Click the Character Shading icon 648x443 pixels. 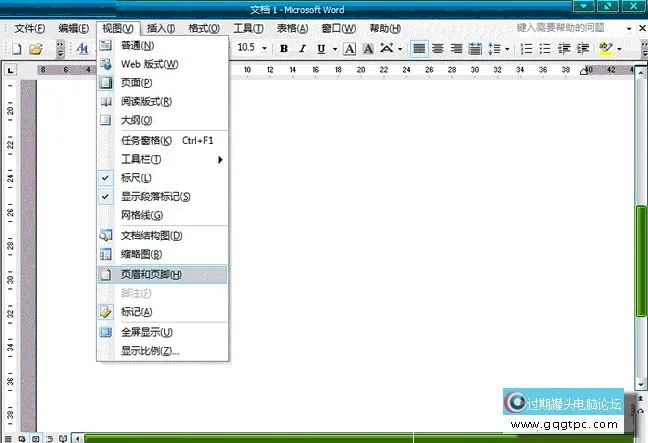click(368, 49)
